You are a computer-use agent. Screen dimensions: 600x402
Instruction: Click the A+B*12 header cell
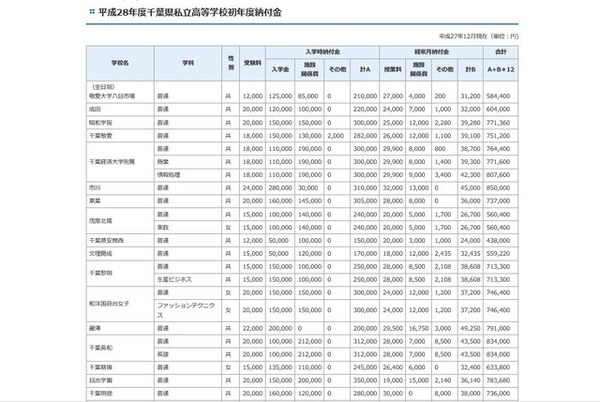click(501, 70)
